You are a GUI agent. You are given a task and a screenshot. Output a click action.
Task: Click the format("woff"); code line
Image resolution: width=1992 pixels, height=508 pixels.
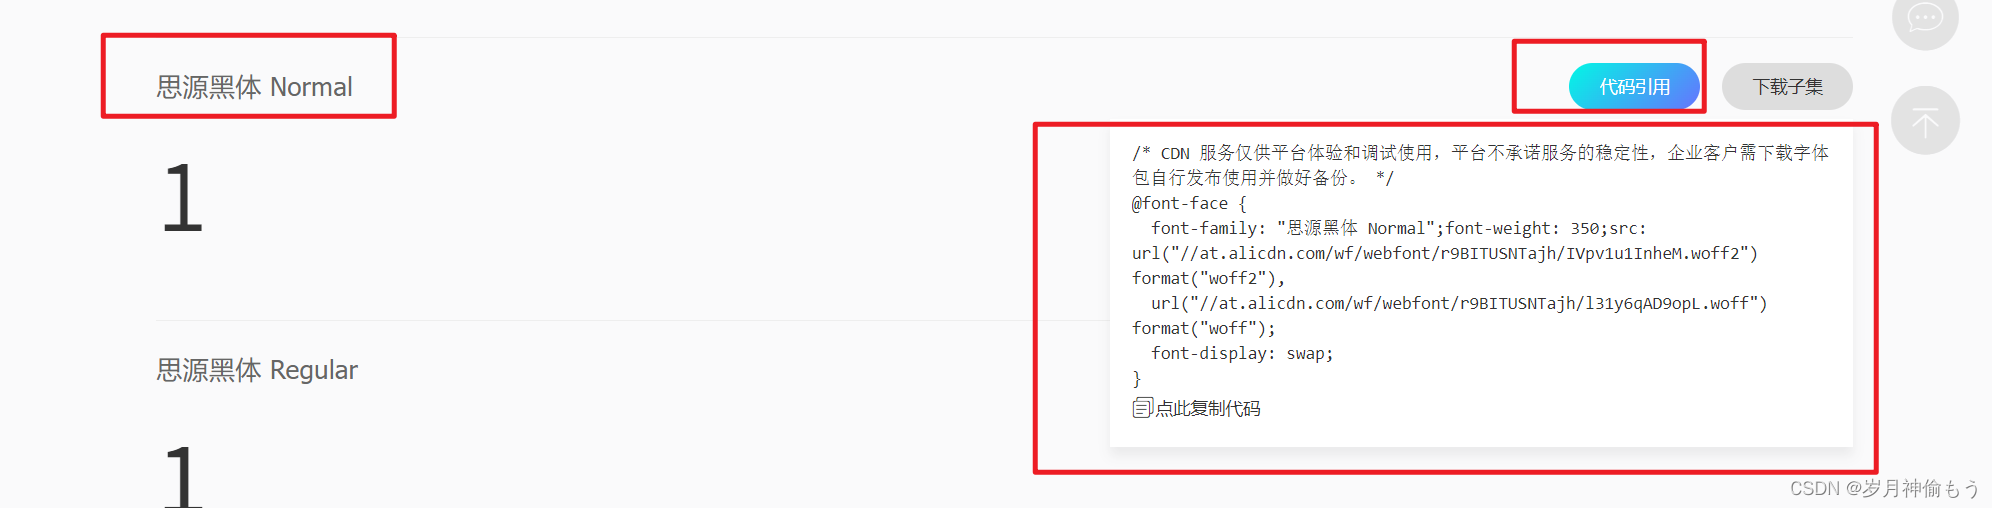[x=1204, y=328]
